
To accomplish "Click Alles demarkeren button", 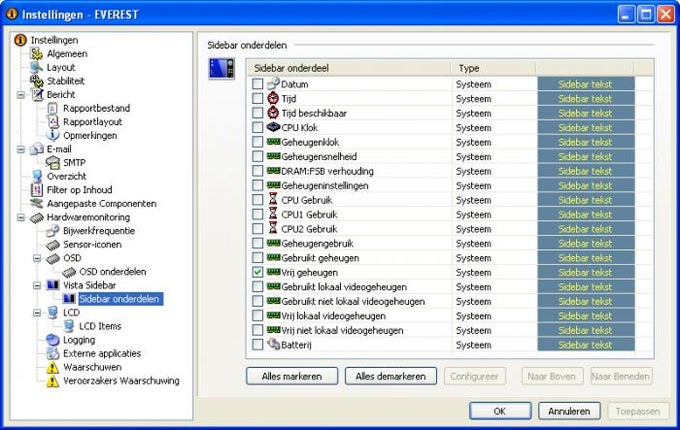I will [391, 376].
